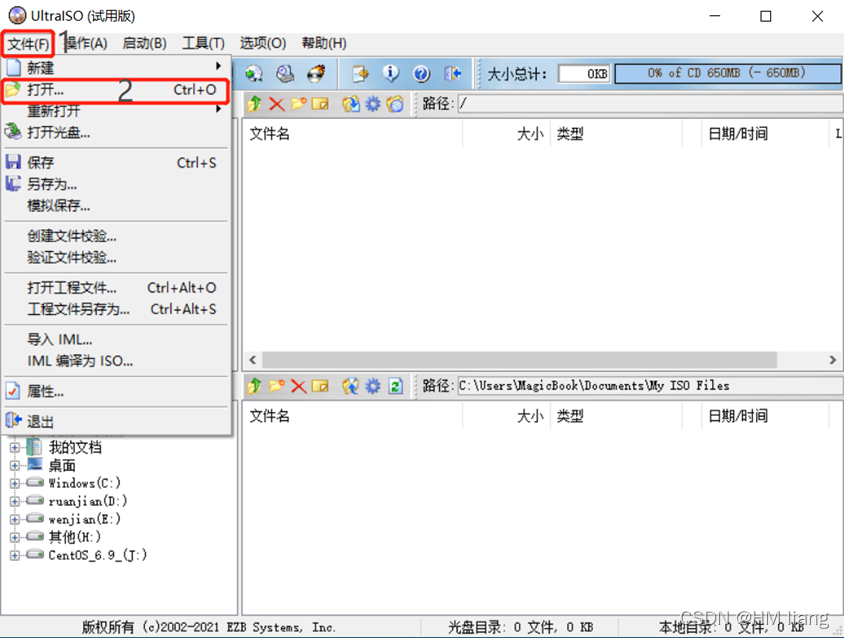
Task: Click the local 路径 field with My ISO Files
Action: point(650,385)
